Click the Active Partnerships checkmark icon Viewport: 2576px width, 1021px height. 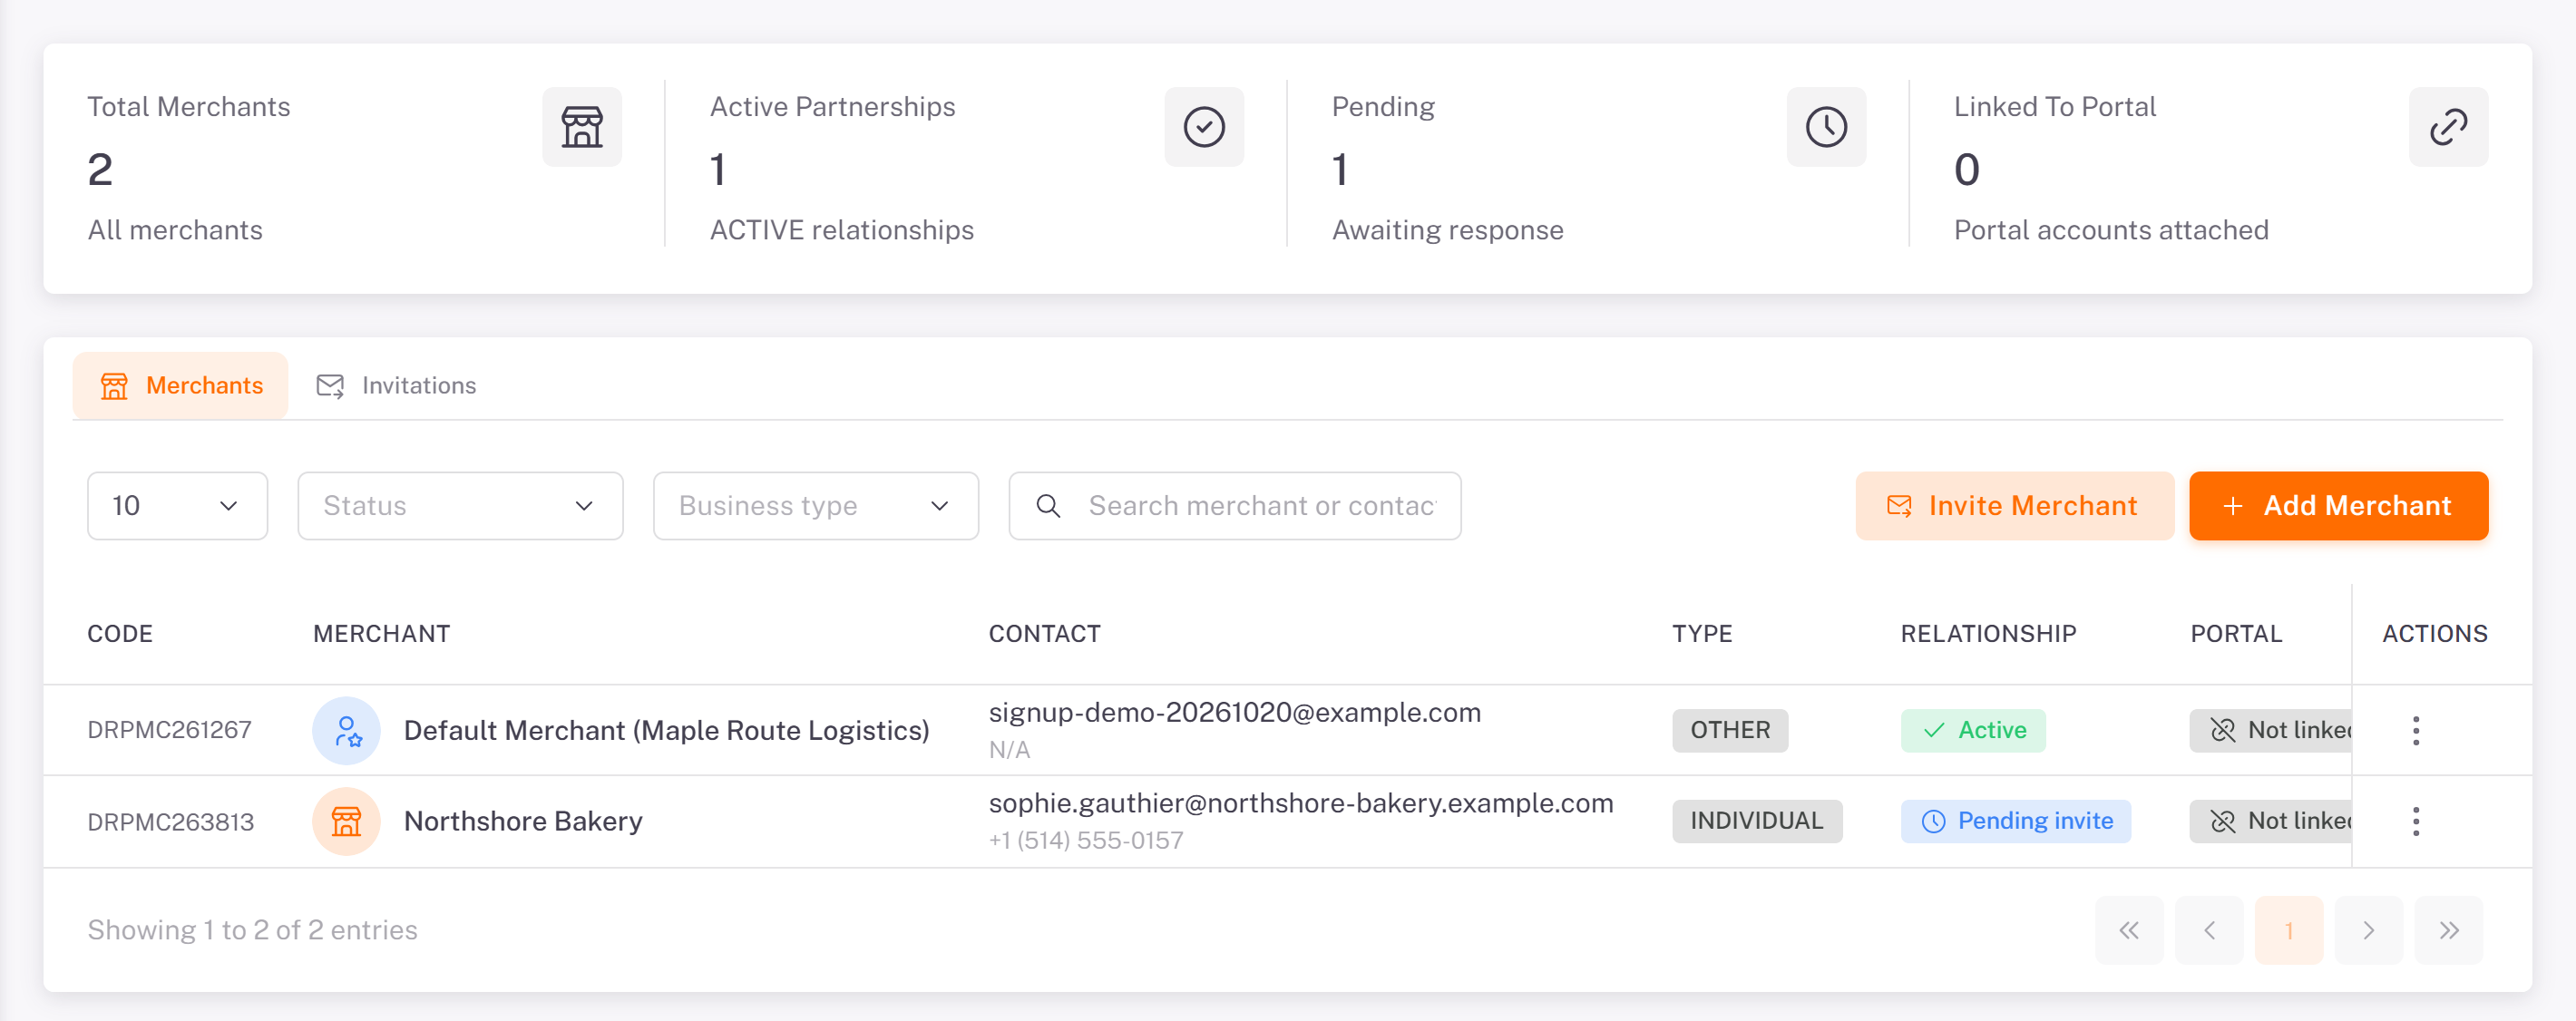click(1204, 127)
